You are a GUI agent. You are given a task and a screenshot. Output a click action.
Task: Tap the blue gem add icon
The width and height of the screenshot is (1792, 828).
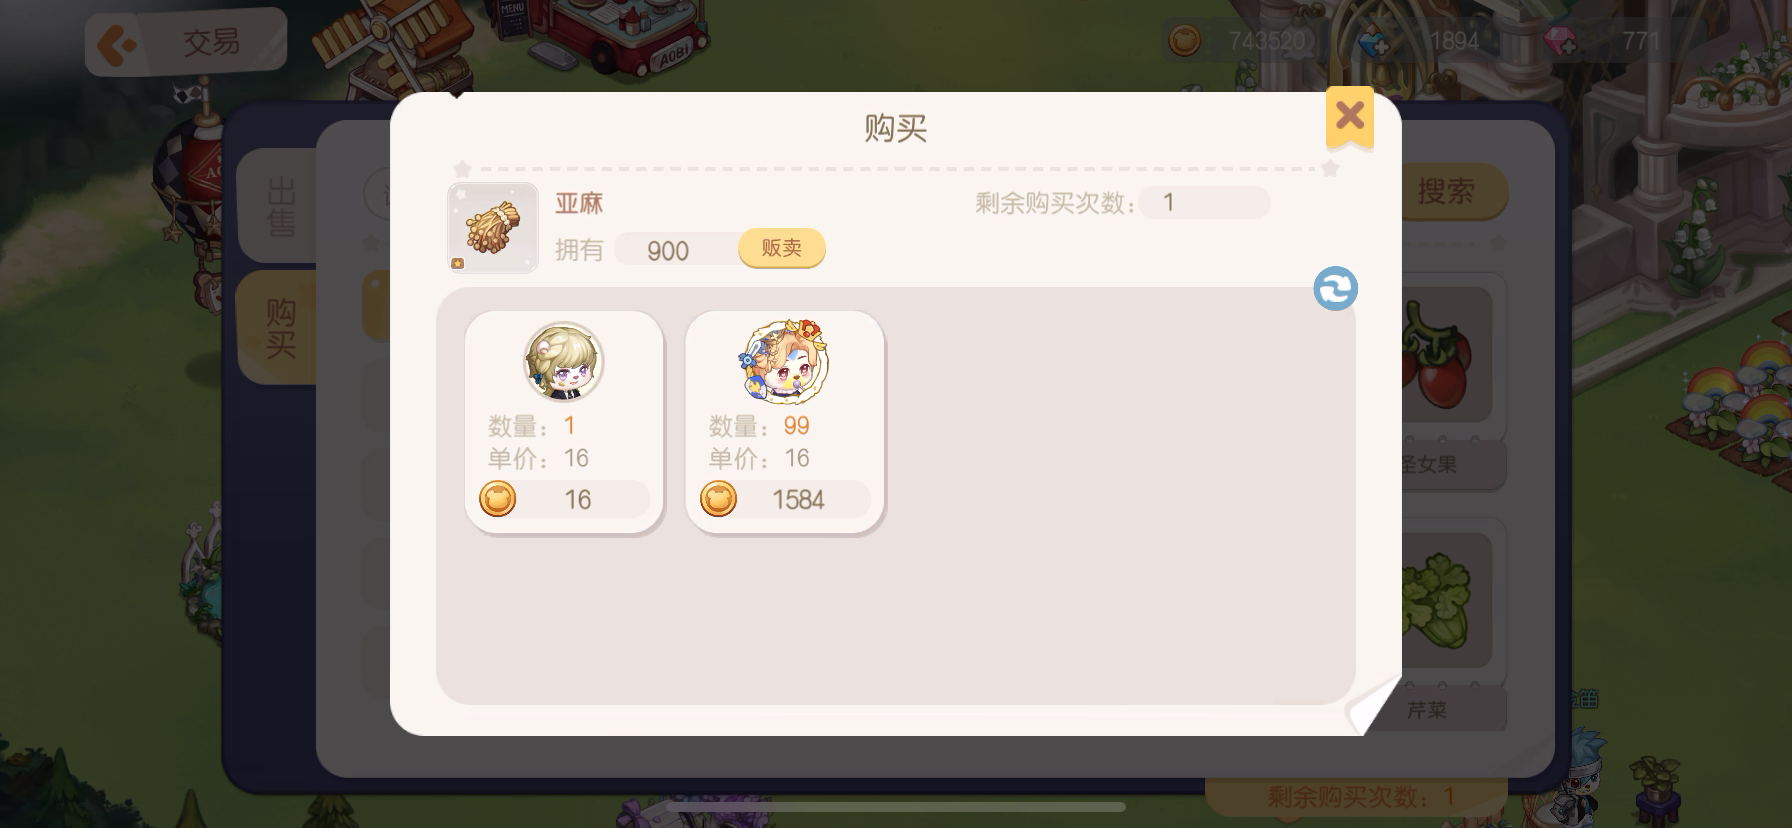[x=1374, y=42]
